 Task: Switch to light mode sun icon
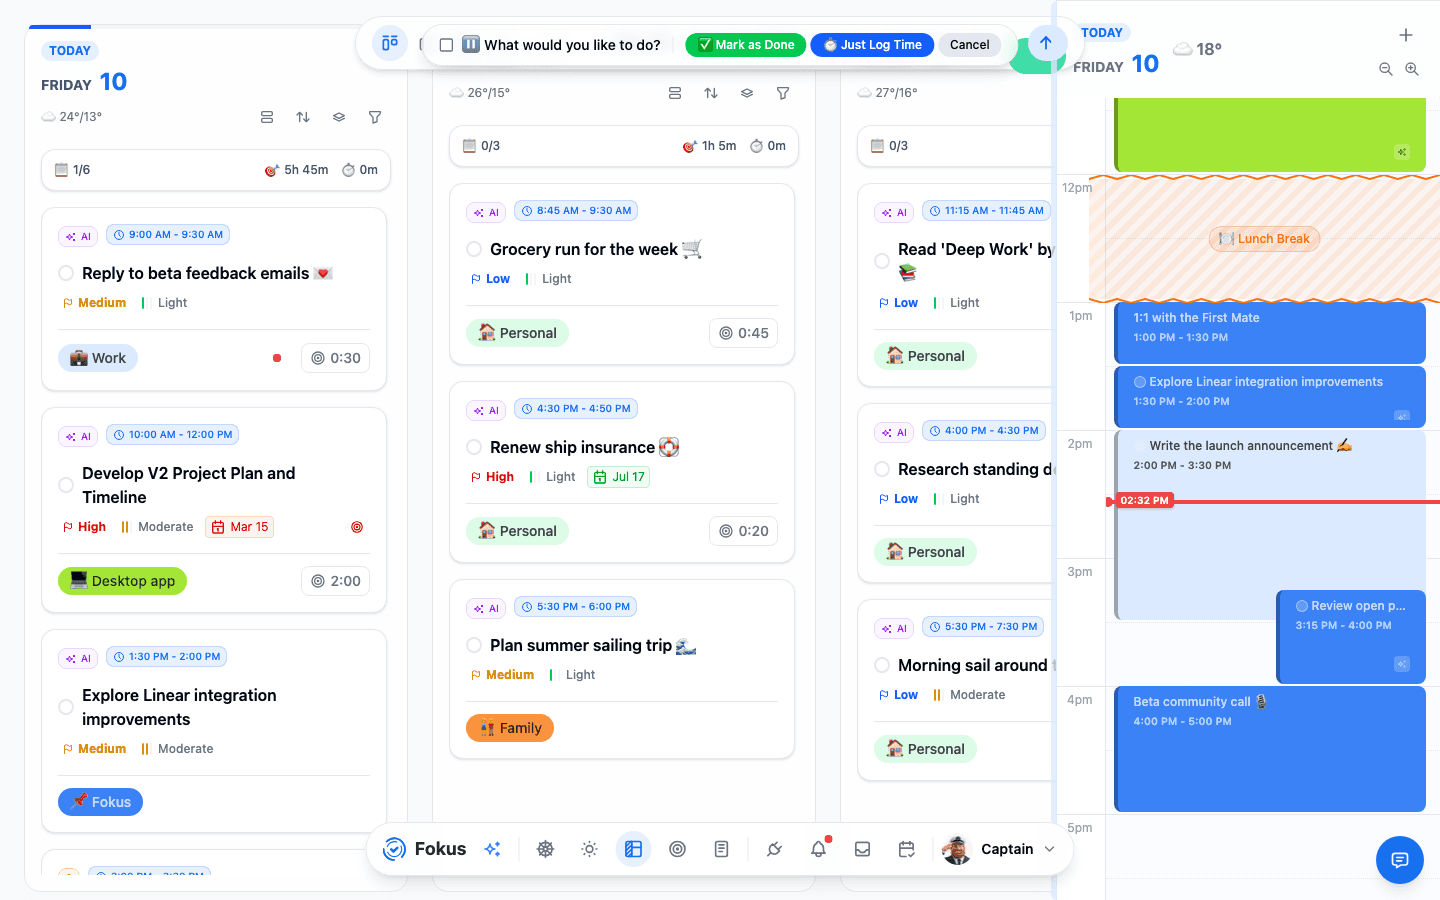589,849
